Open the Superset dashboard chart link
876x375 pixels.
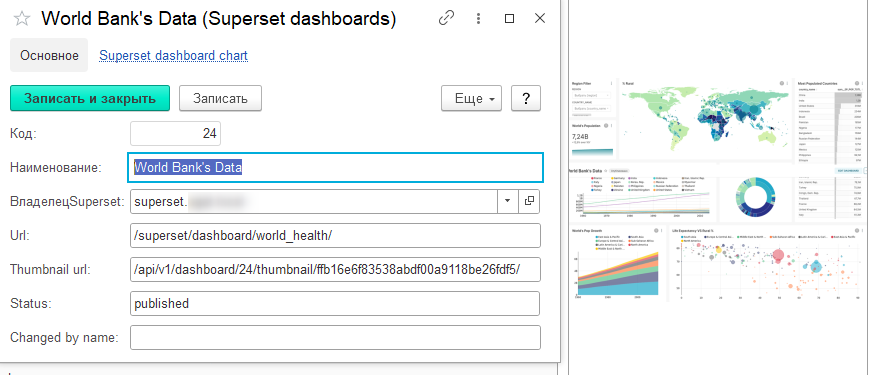[x=174, y=55]
